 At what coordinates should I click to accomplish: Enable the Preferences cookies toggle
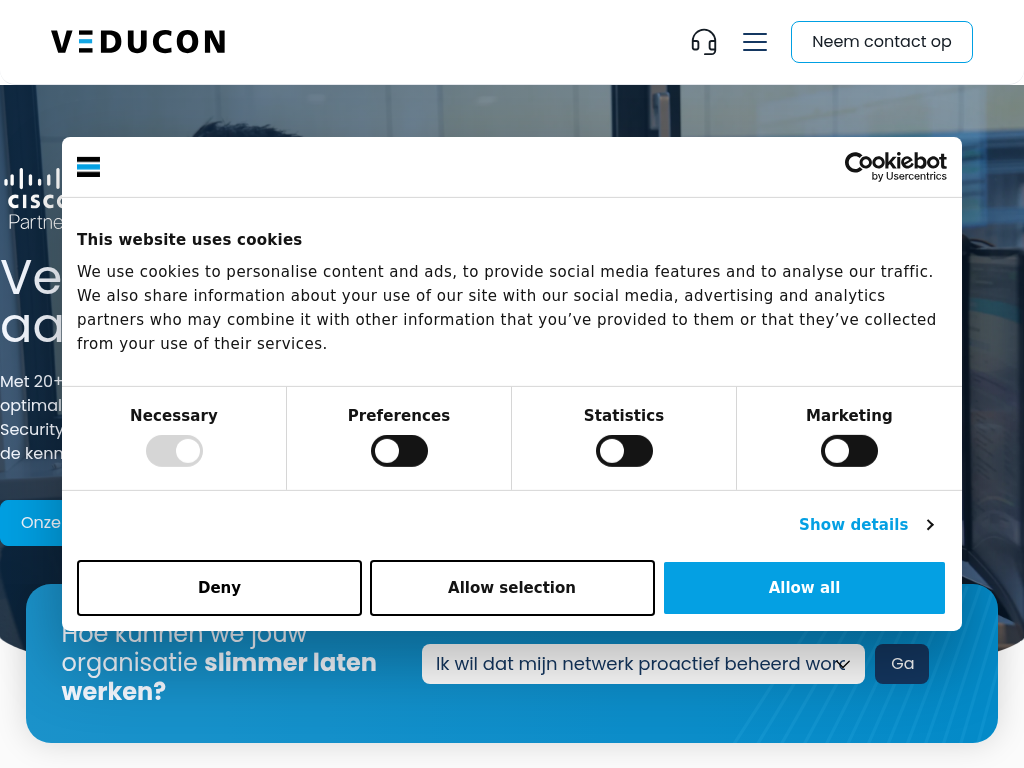tap(399, 451)
